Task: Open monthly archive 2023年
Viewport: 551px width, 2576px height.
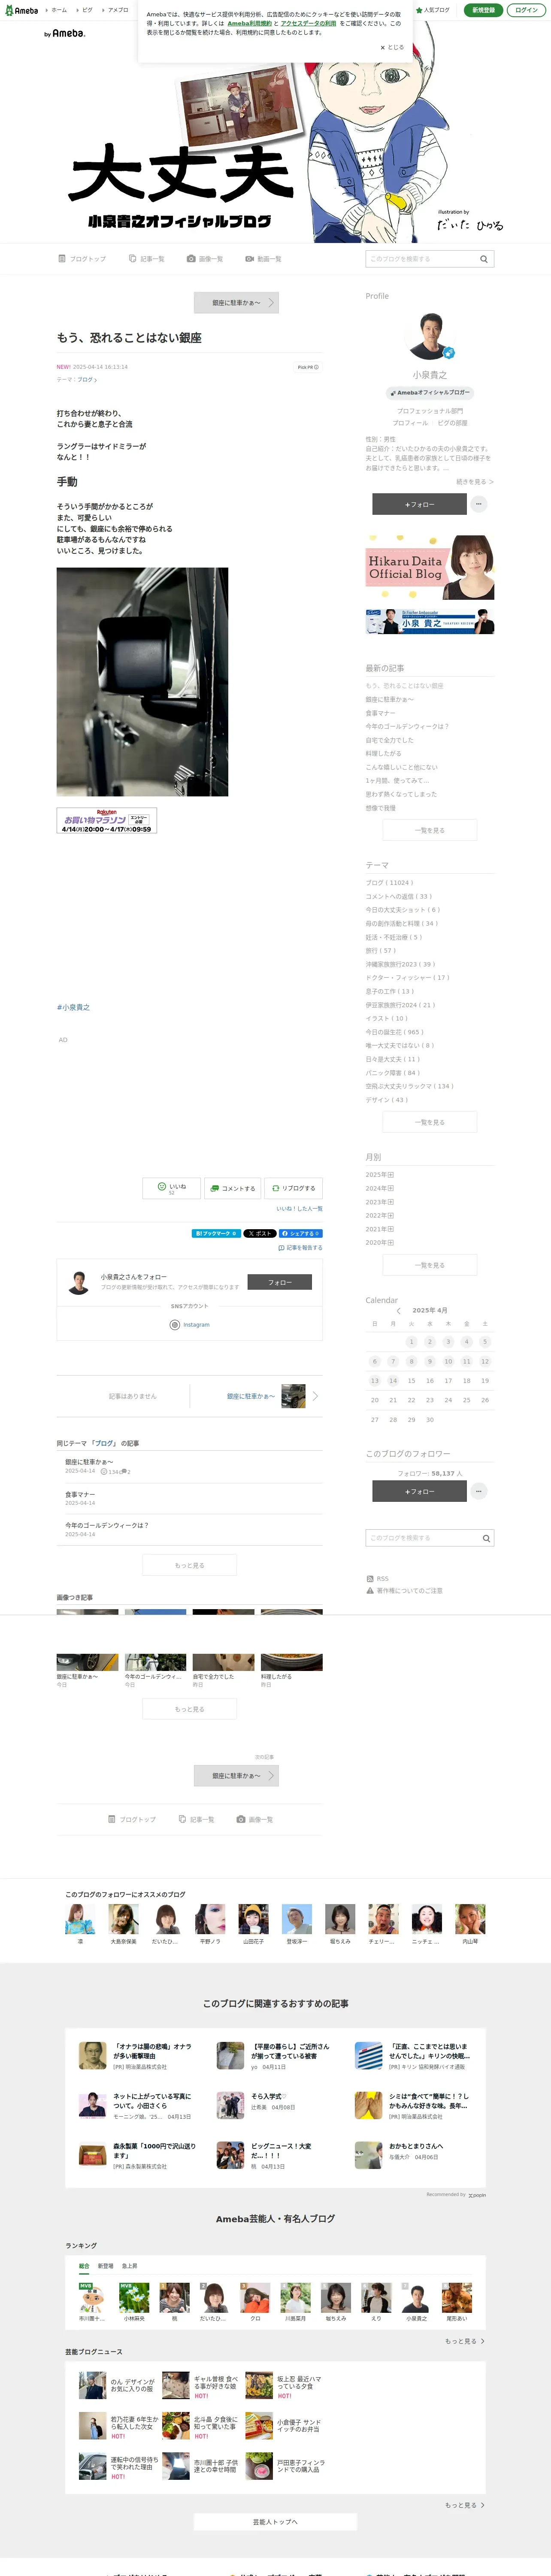Action: pyautogui.click(x=380, y=1202)
